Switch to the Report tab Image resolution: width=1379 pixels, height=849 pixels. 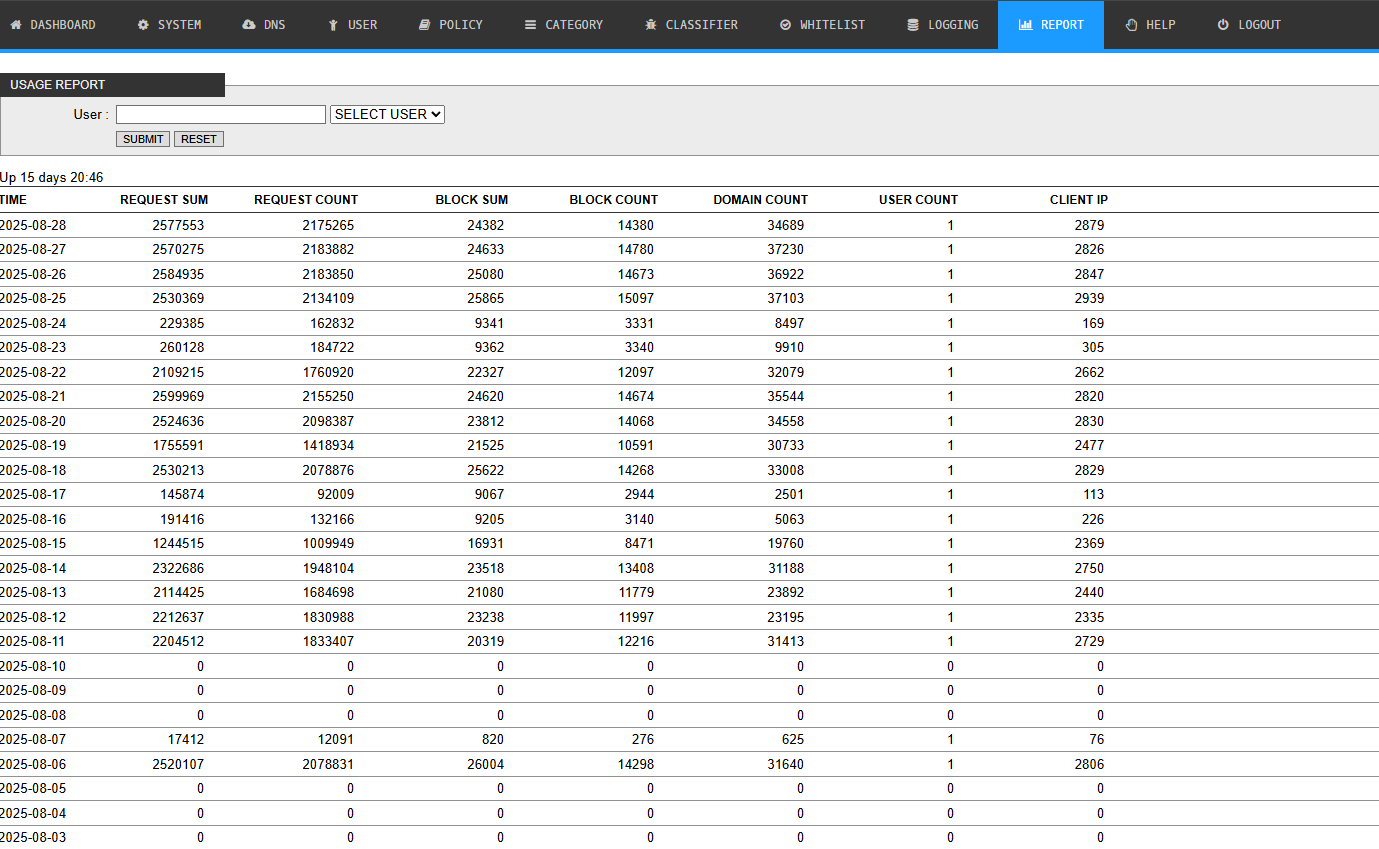1051,25
